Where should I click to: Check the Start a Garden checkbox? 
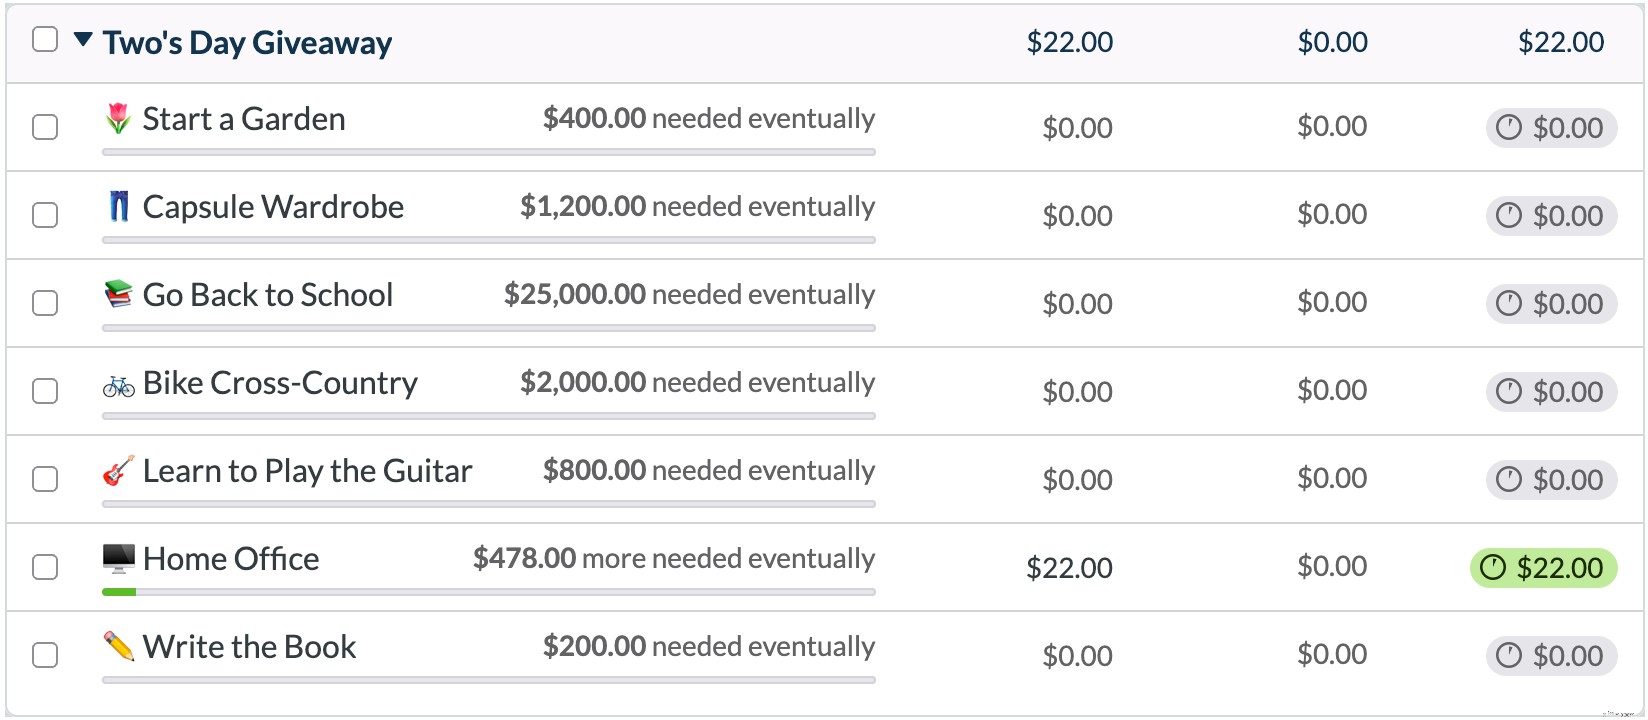(45, 127)
